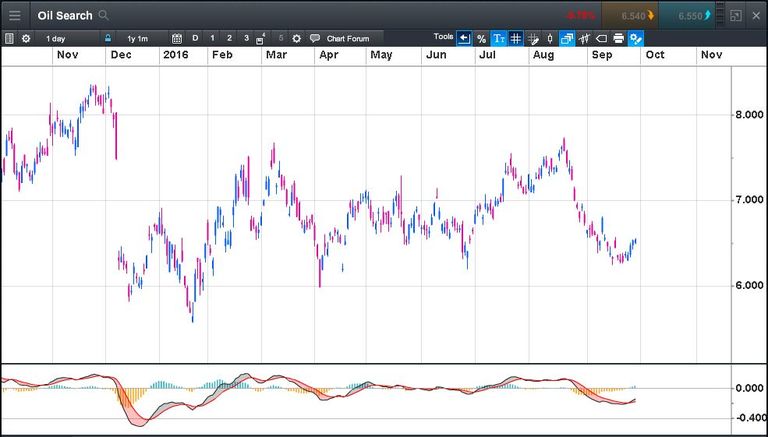Screen dimensions: 768x437
Task: Select the grid drawing pencil tool
Action: pyautogui.click(x=533, y=38)
